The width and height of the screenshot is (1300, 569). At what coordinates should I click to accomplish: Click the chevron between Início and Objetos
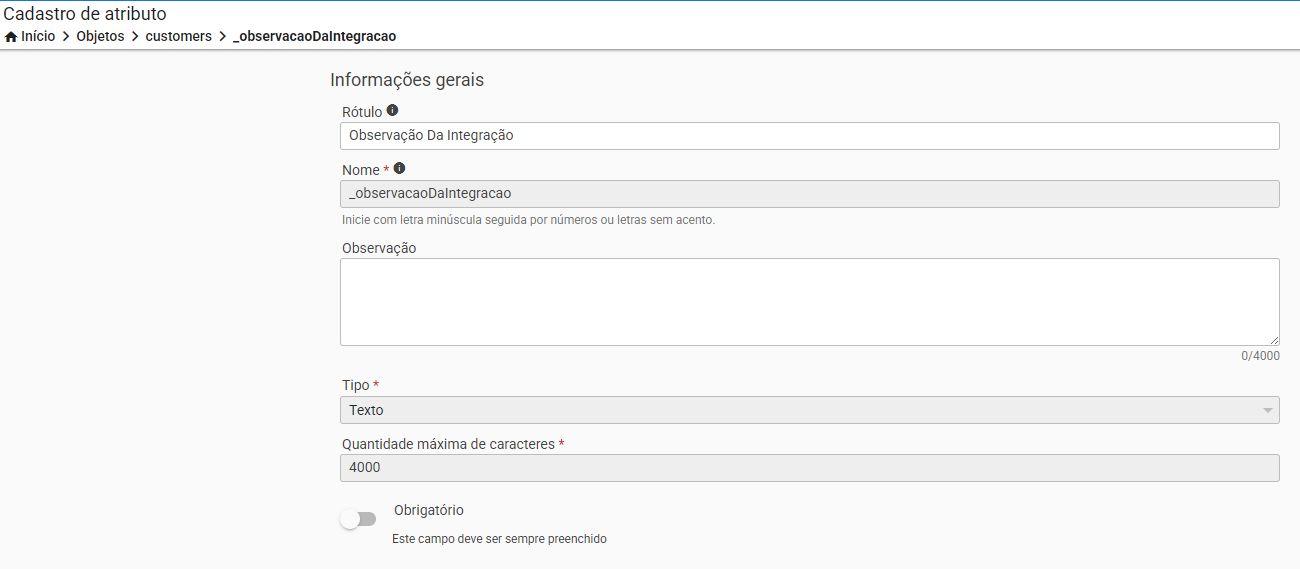tap(66, 36)
